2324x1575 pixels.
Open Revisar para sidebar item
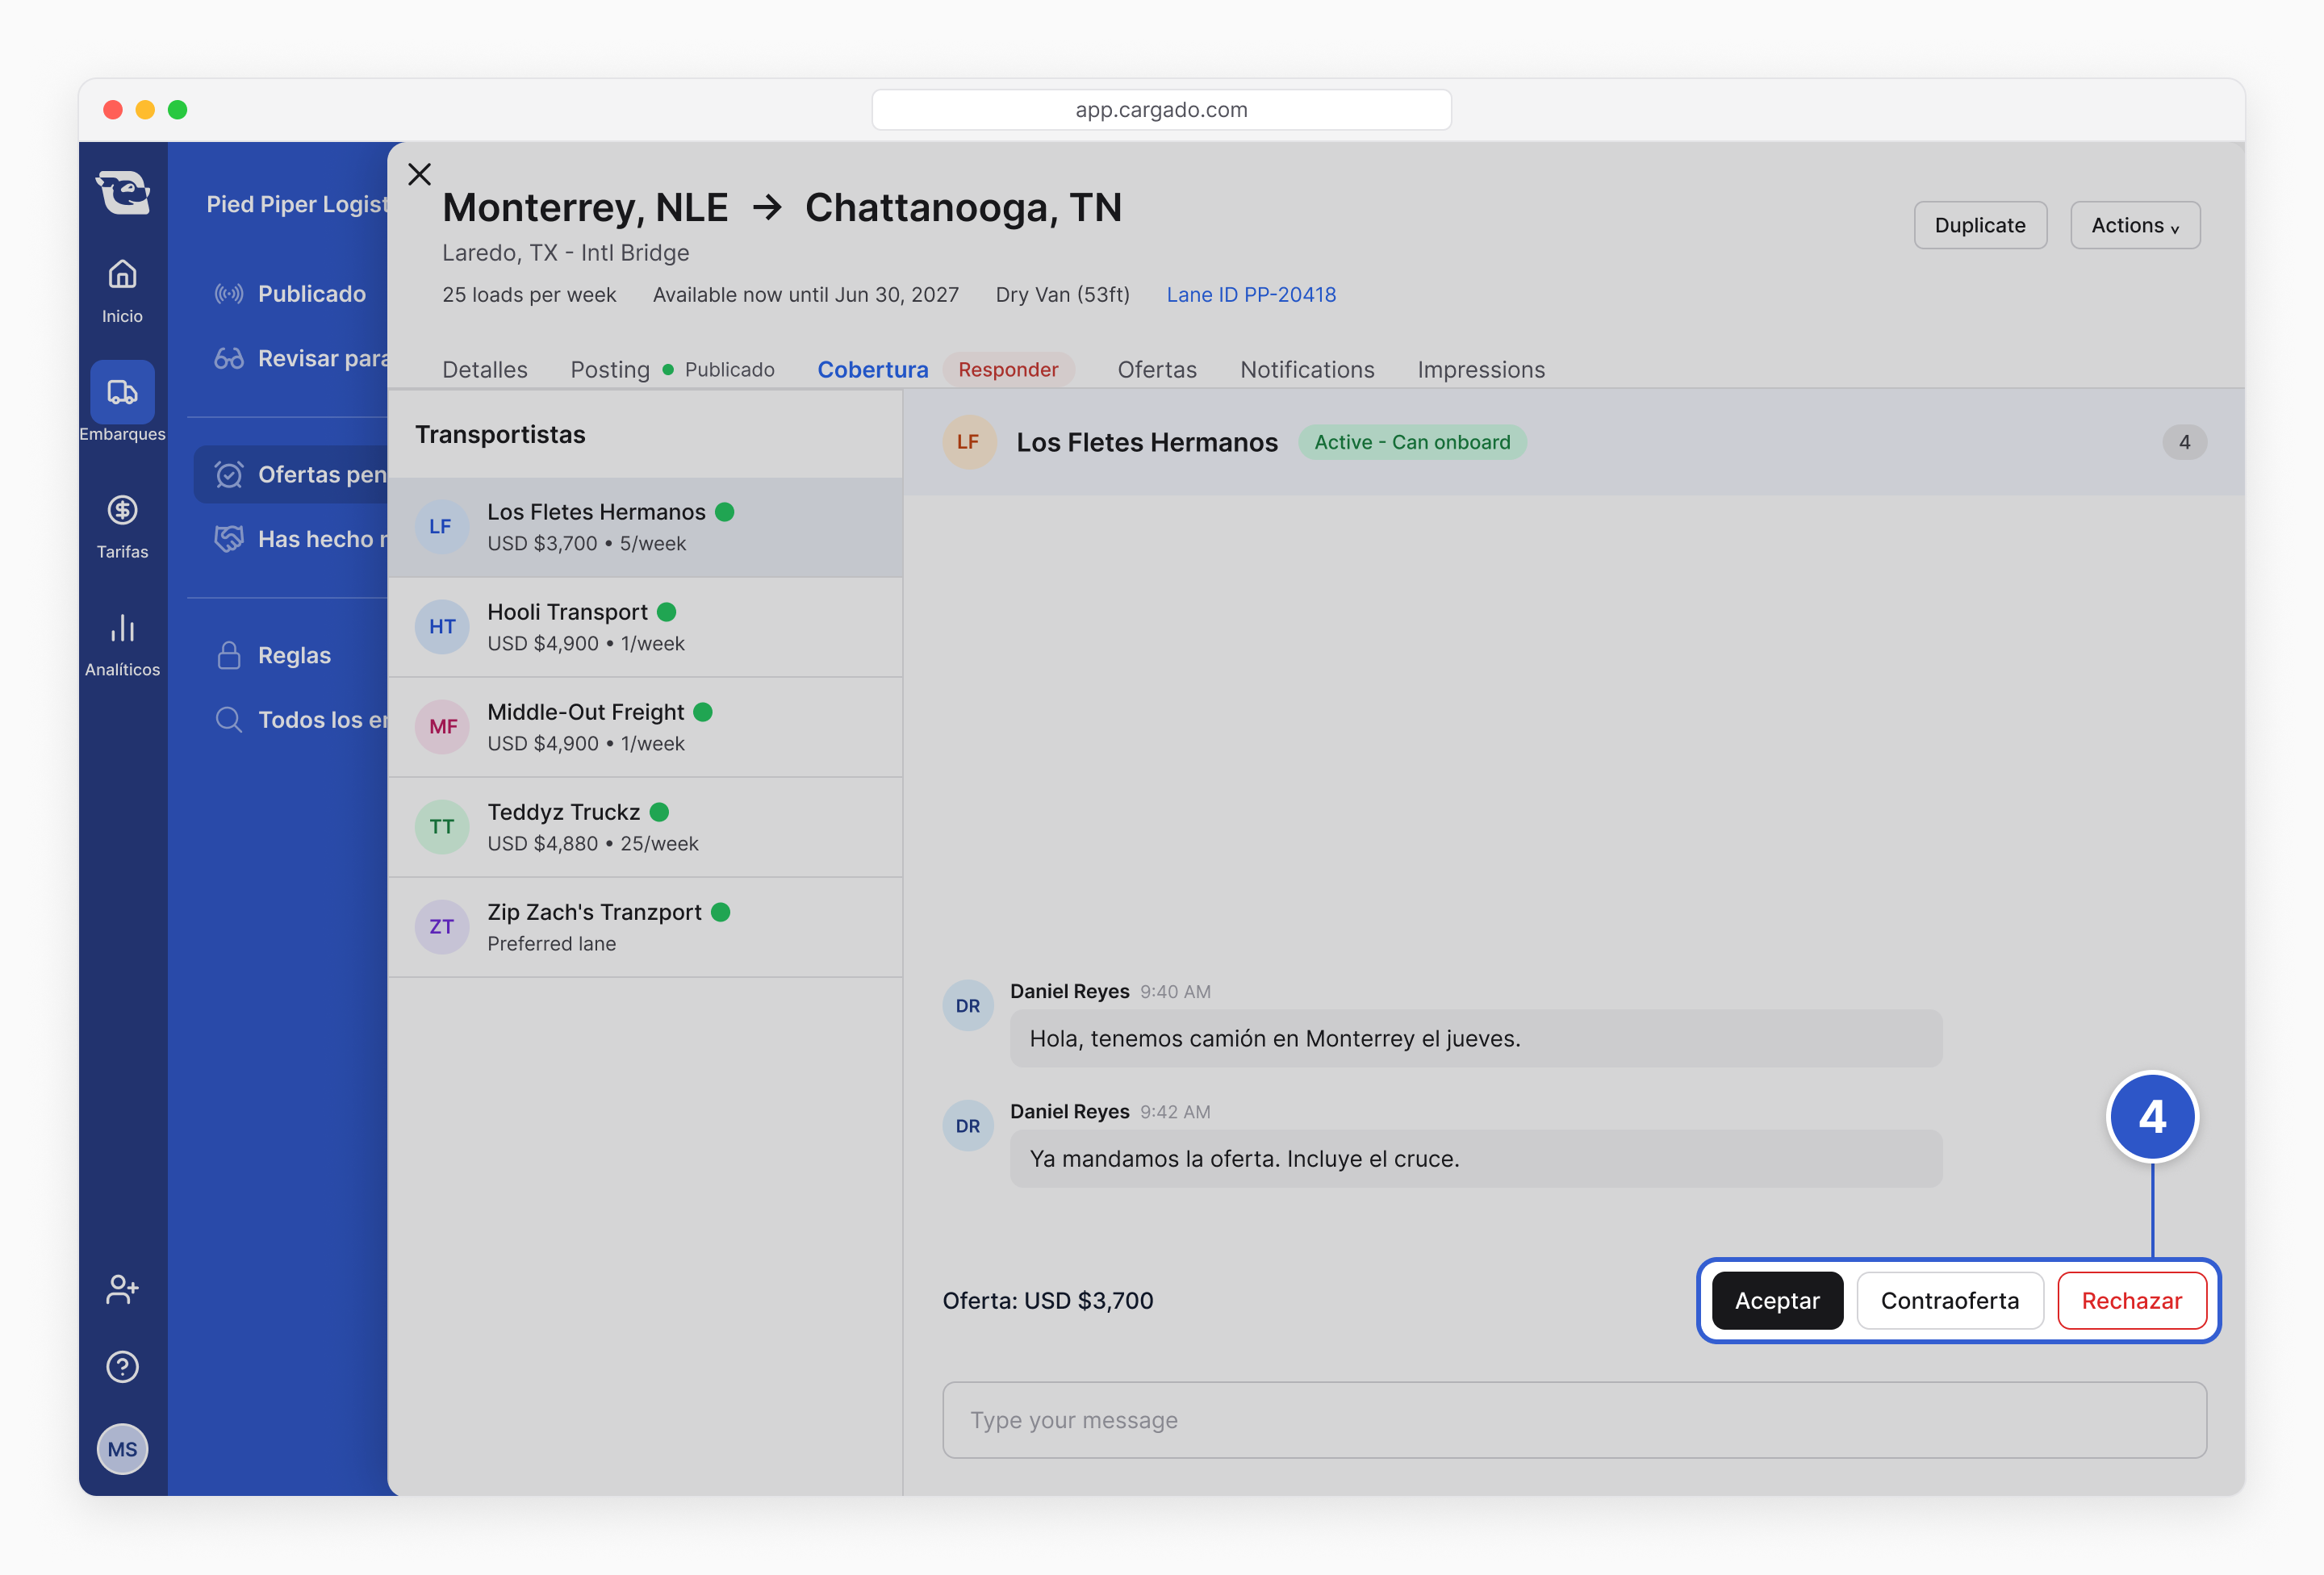coord(300,358)
